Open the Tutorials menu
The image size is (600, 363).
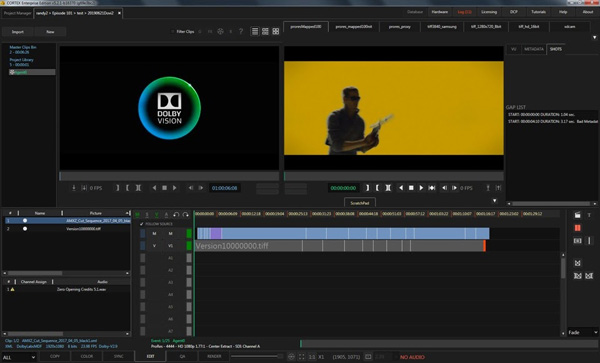(x=538, y=12)
